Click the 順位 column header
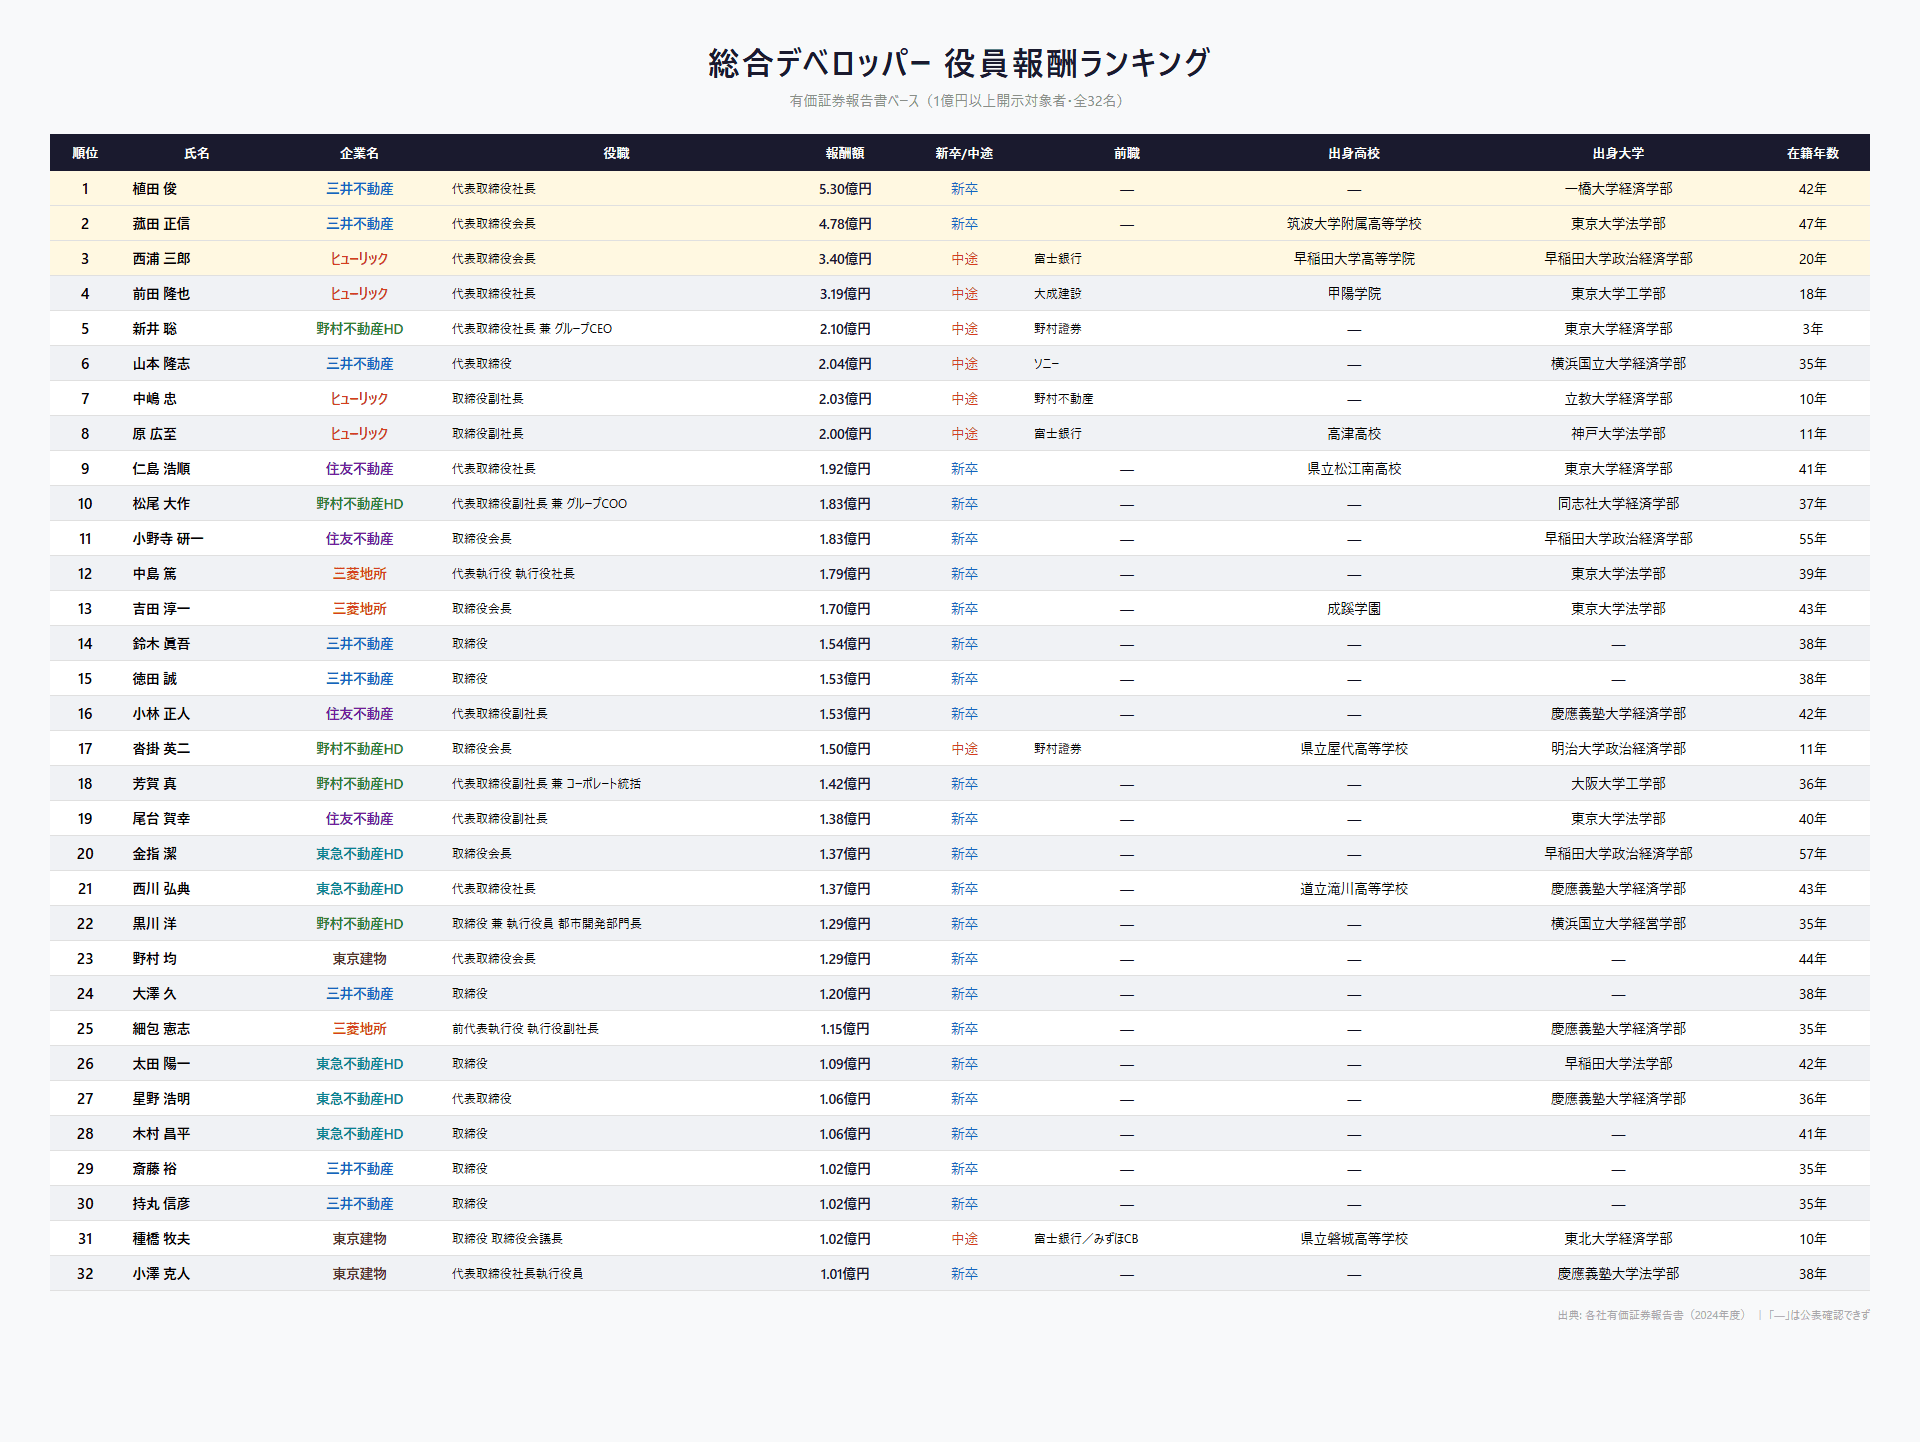Image resolution: width=1920 pixels, height=1442 pixels. 85,153
